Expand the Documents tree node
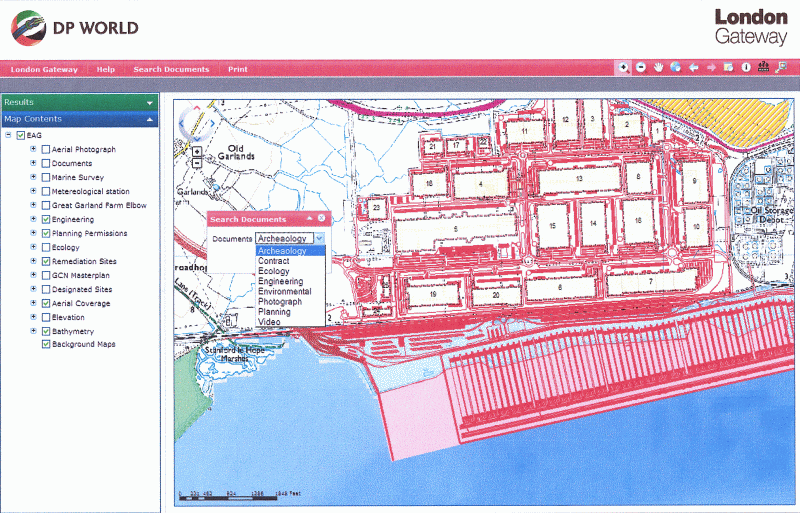This screenshot has width=800, height=513. (33, 163)
